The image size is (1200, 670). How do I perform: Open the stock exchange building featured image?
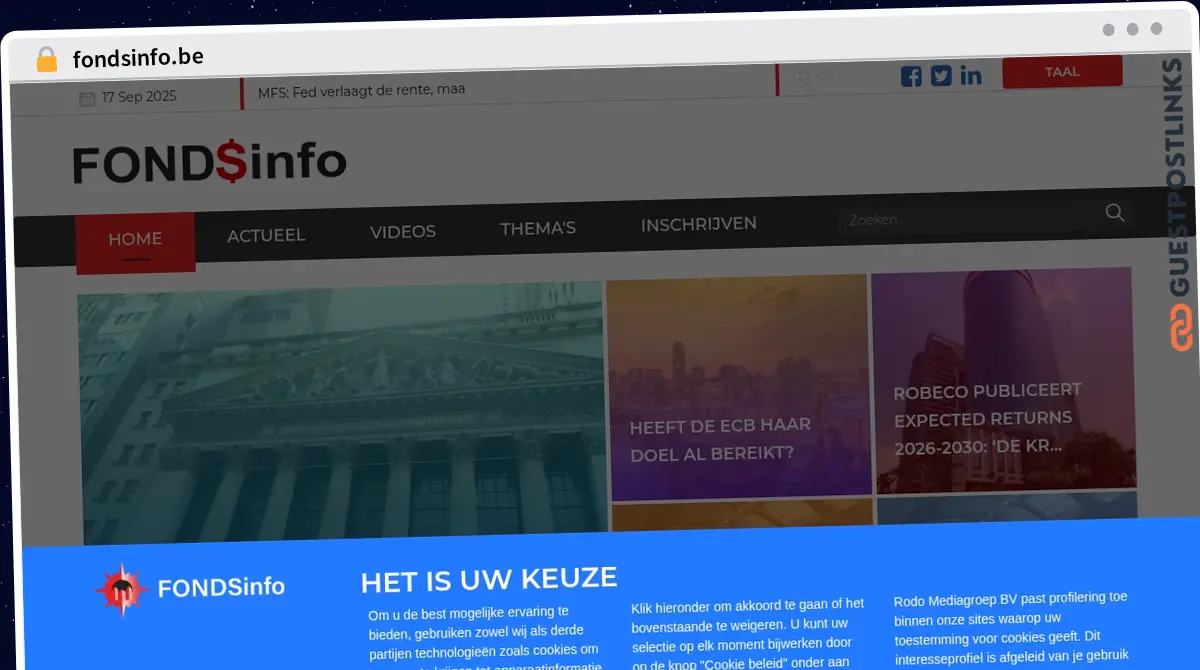point(342,413)
